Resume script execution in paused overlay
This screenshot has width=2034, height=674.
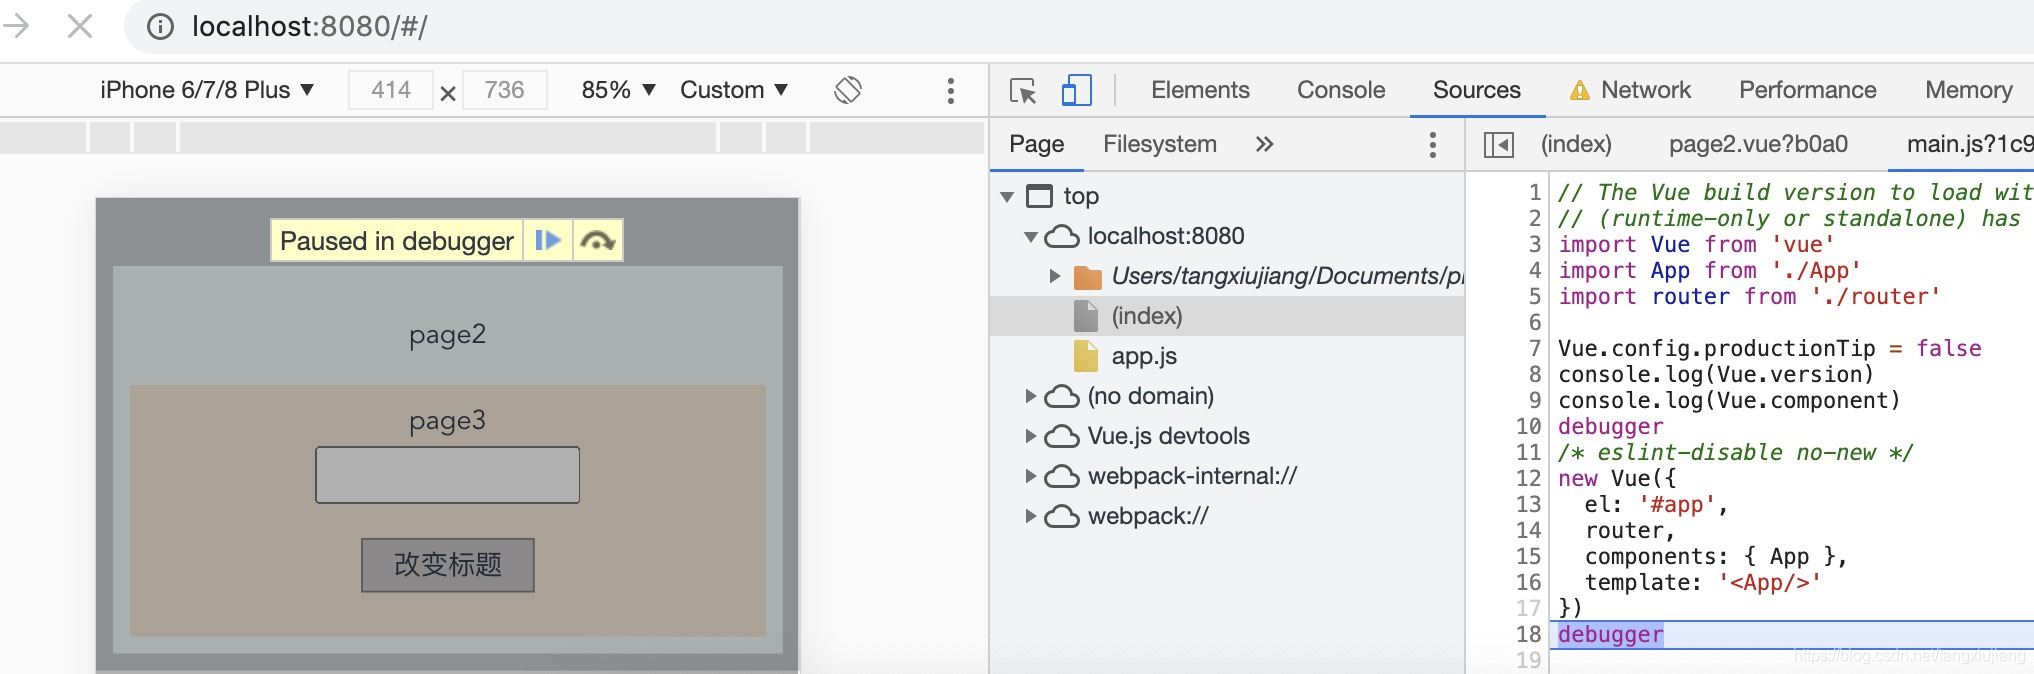click(547, 241)
